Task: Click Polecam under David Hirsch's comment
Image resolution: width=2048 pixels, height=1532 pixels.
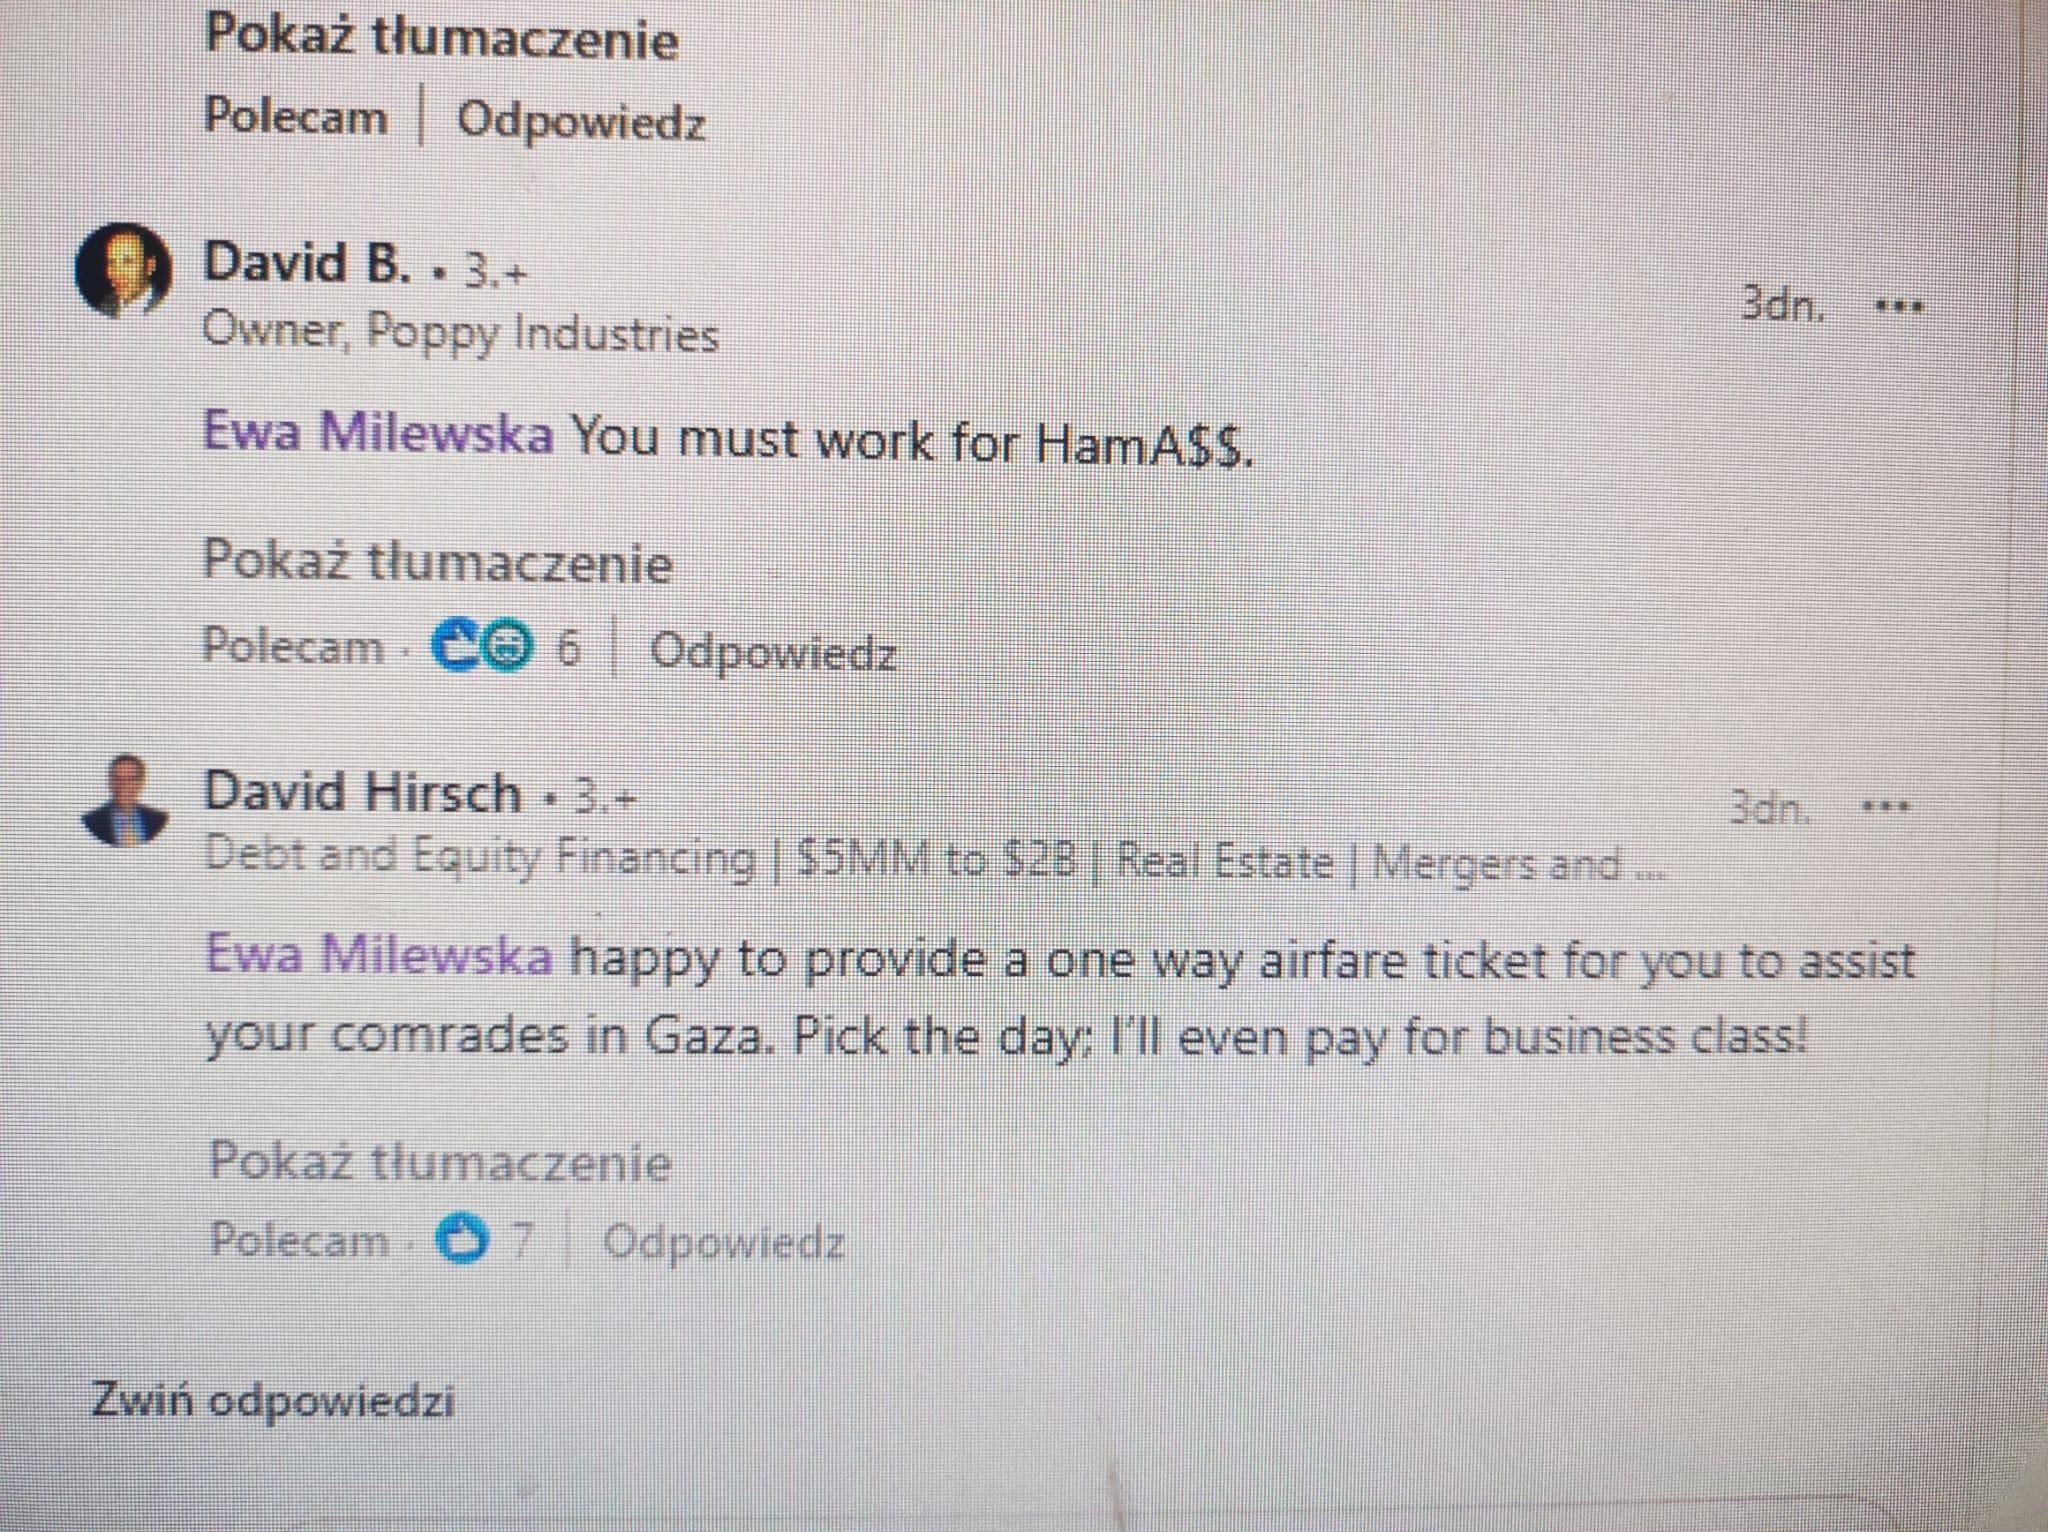Action: (x=298, y=1240)
